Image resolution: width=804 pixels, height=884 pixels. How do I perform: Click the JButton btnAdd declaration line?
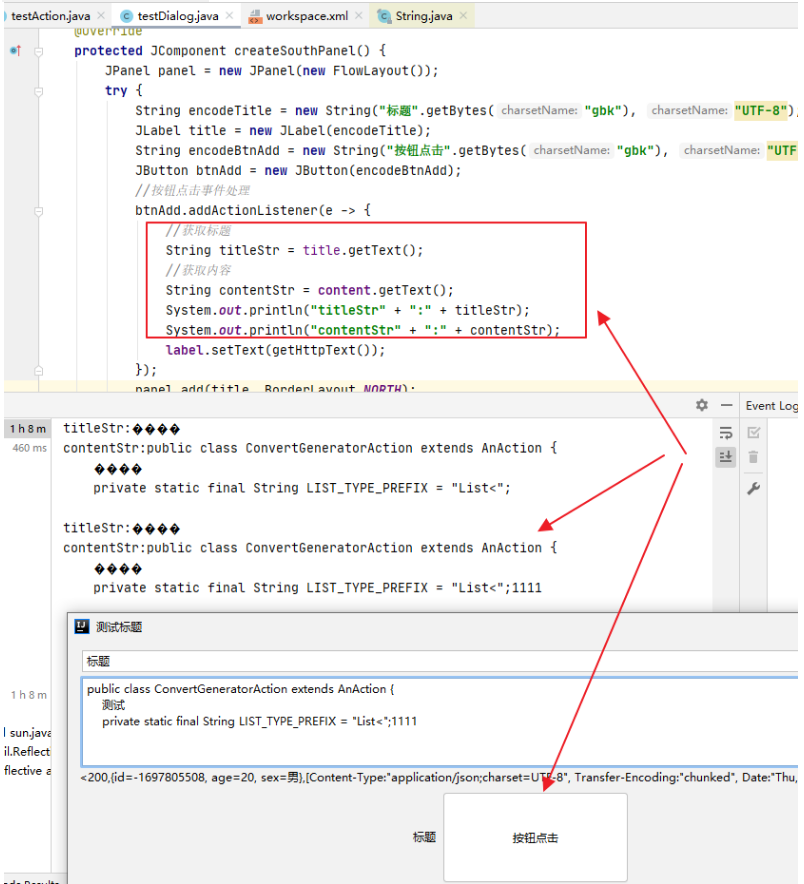(298, 171)
